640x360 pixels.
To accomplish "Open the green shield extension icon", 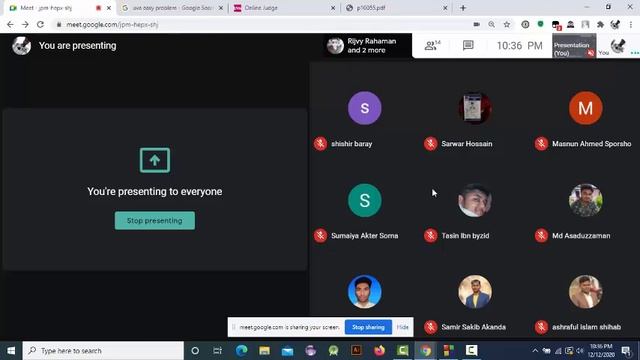I will [540, 24].
